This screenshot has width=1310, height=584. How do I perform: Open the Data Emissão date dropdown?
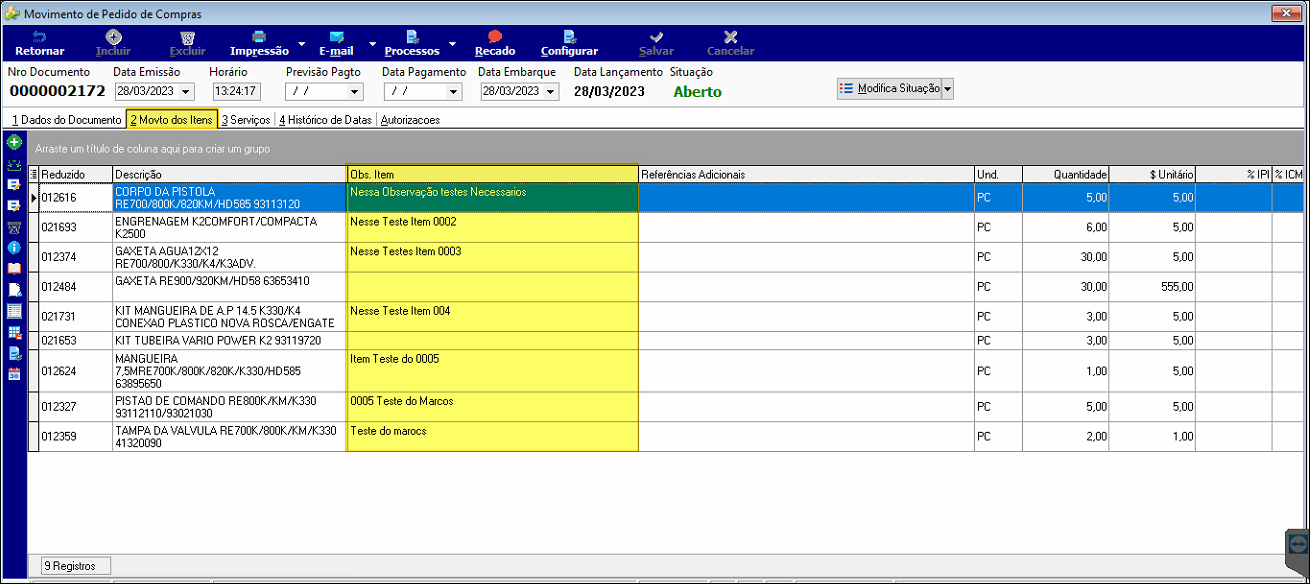click(x=185, y=91)
